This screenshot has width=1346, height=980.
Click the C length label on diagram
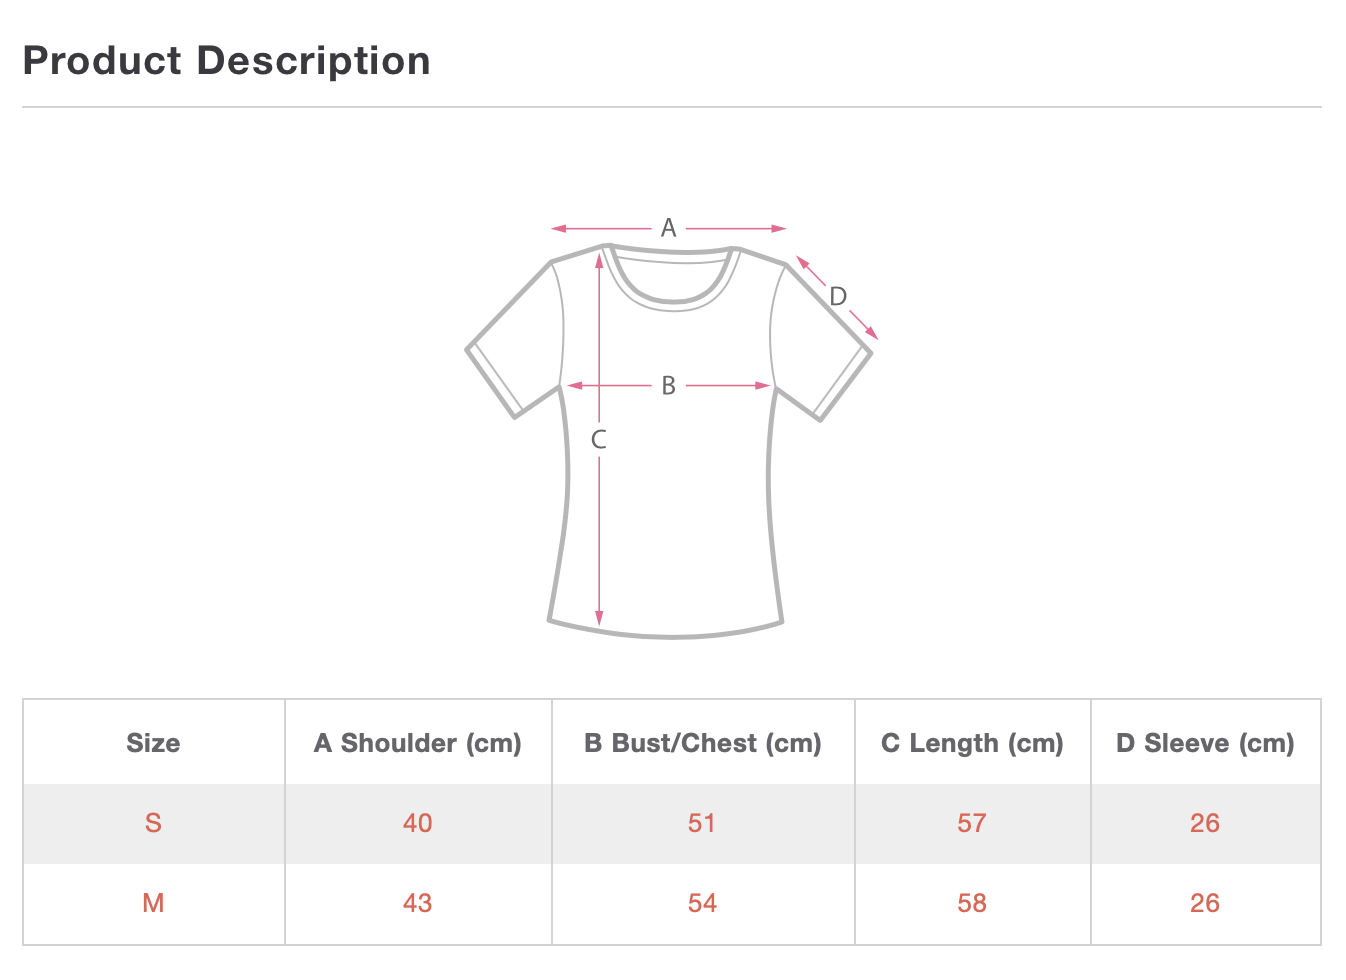click(599, 439)
